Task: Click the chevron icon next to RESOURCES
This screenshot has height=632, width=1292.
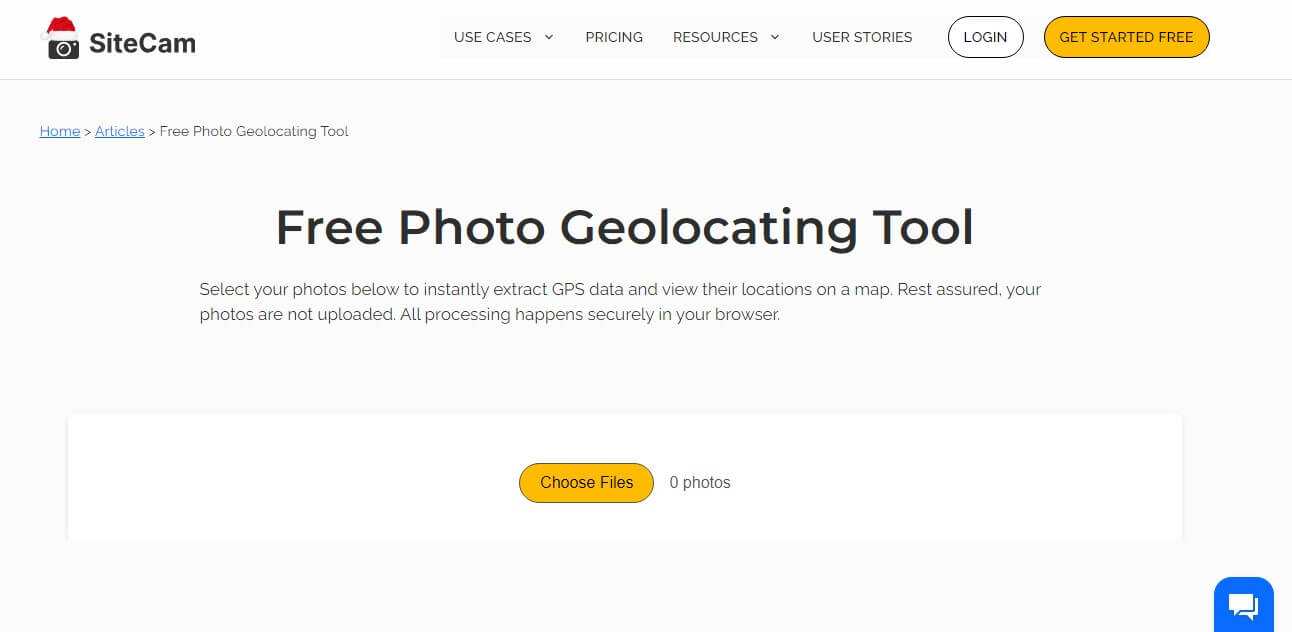Action: pyautogui.click(x=774, y=36)
